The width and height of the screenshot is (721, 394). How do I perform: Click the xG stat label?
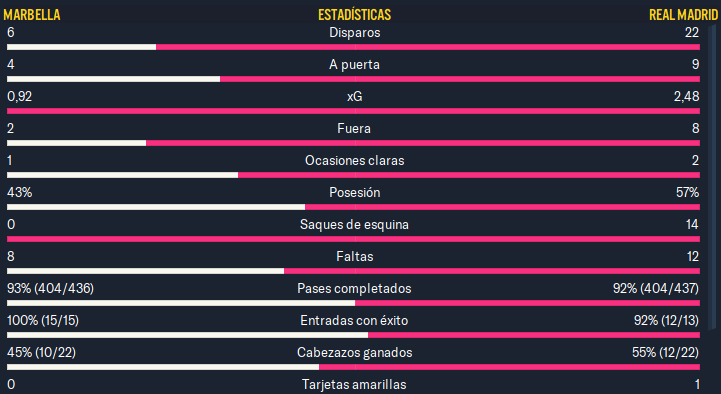pos(355,97)
